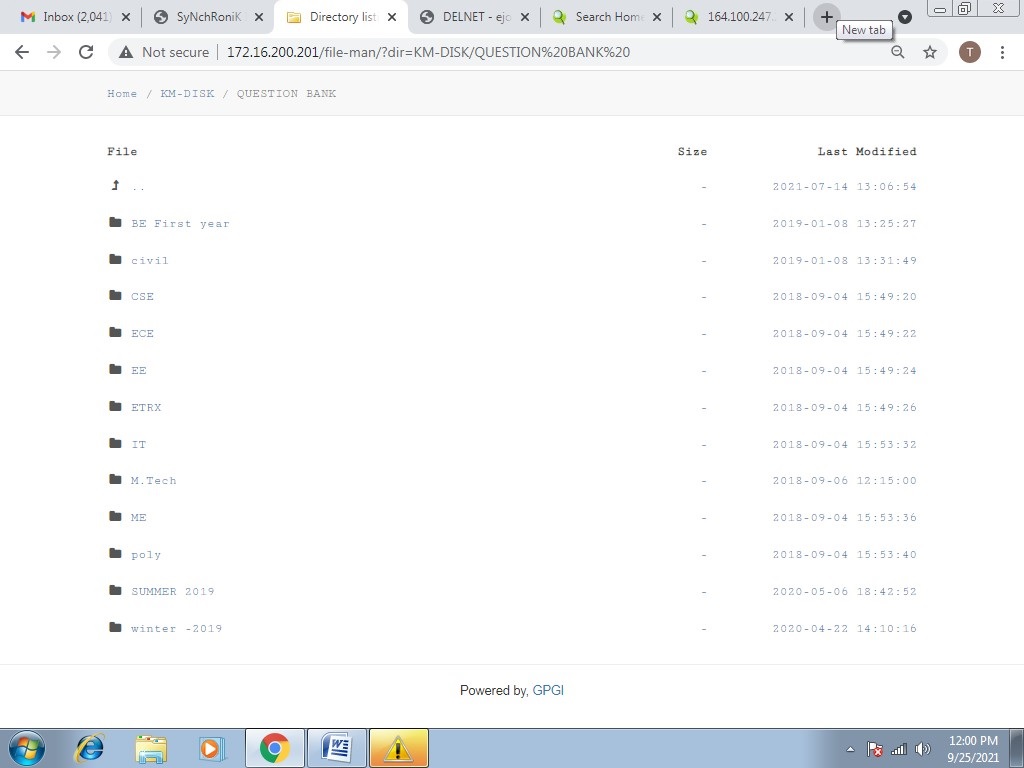The height and width of the screenshot is (768, 1024).
Task: Open the SUMMER 2019 folder
Action: click(172, 592)
